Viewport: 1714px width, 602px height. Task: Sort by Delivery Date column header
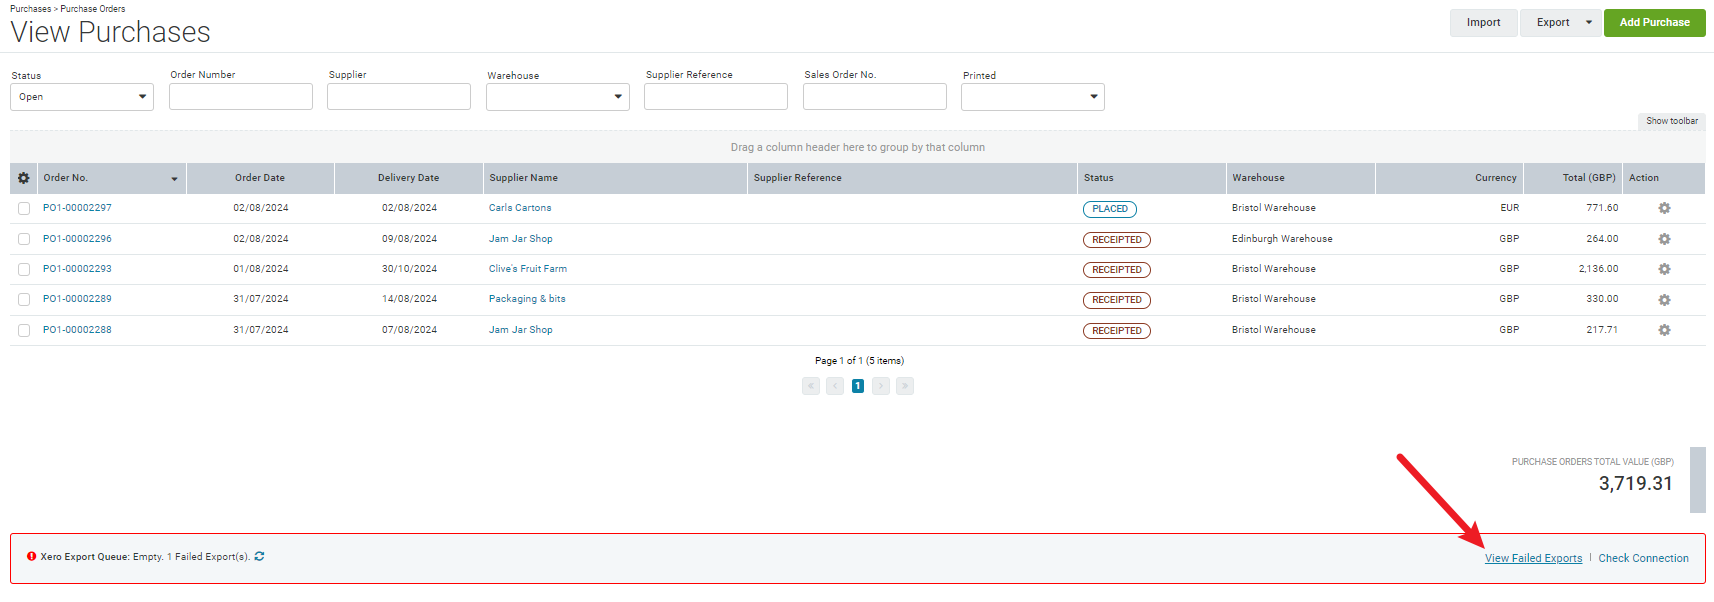[408, 178]
